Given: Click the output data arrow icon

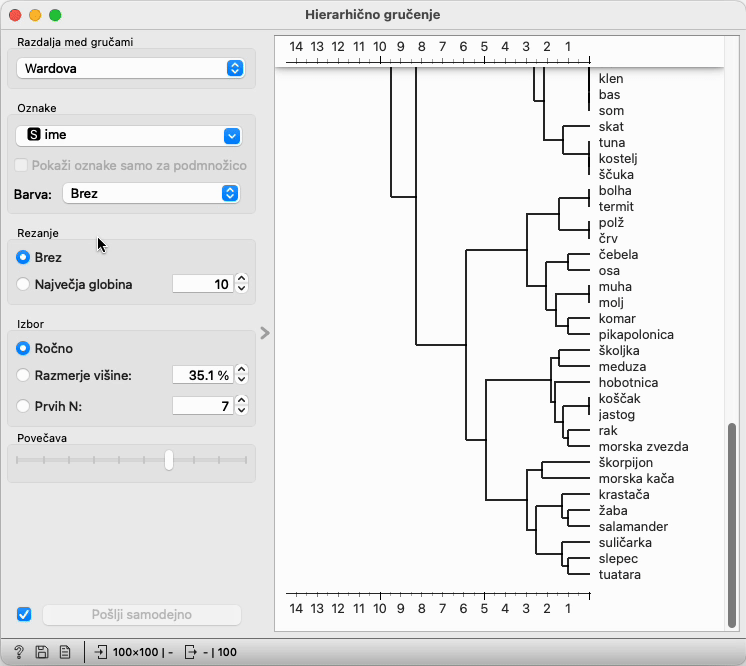Looking at the screenshot, I should tap(190, 652).
